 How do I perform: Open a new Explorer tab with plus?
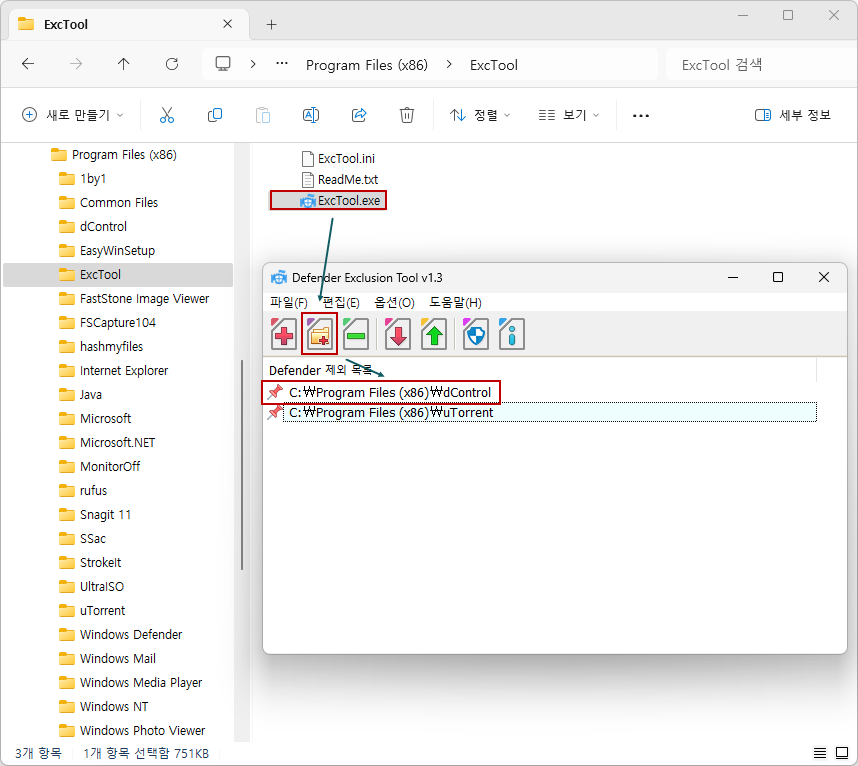pos(271,25)
